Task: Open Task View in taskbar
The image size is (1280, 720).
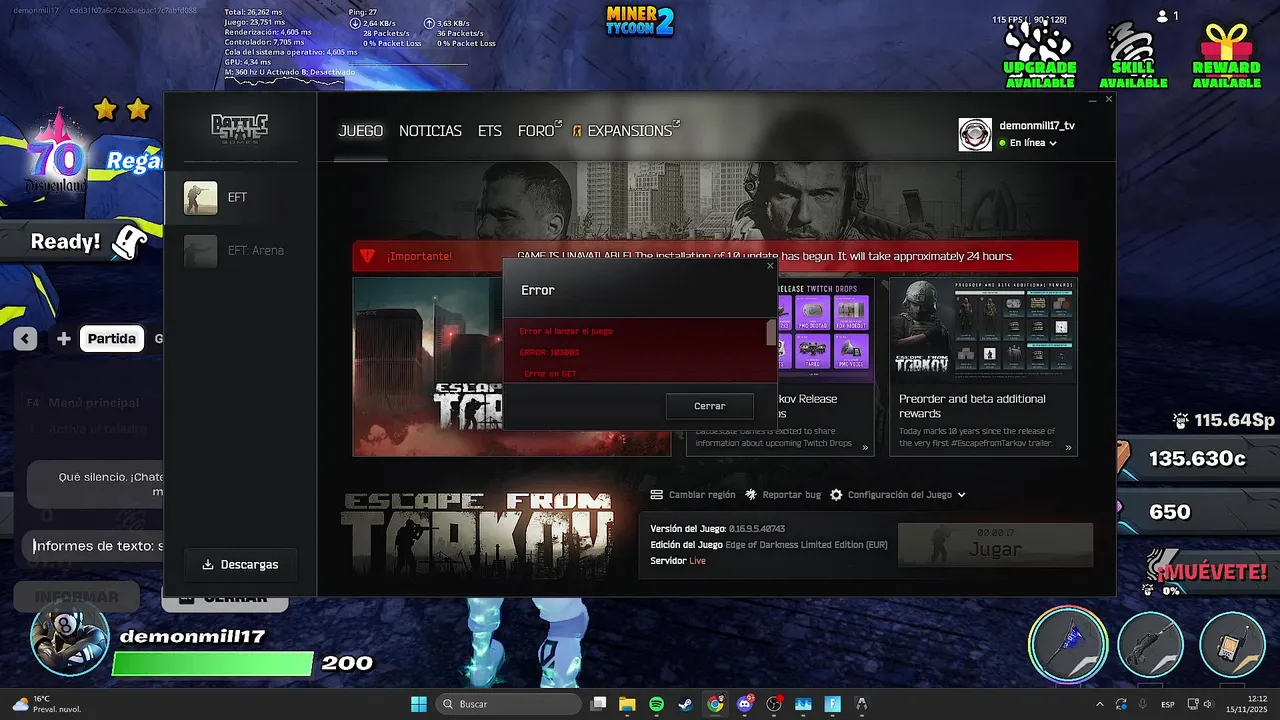Action: (x=598, y=704)
